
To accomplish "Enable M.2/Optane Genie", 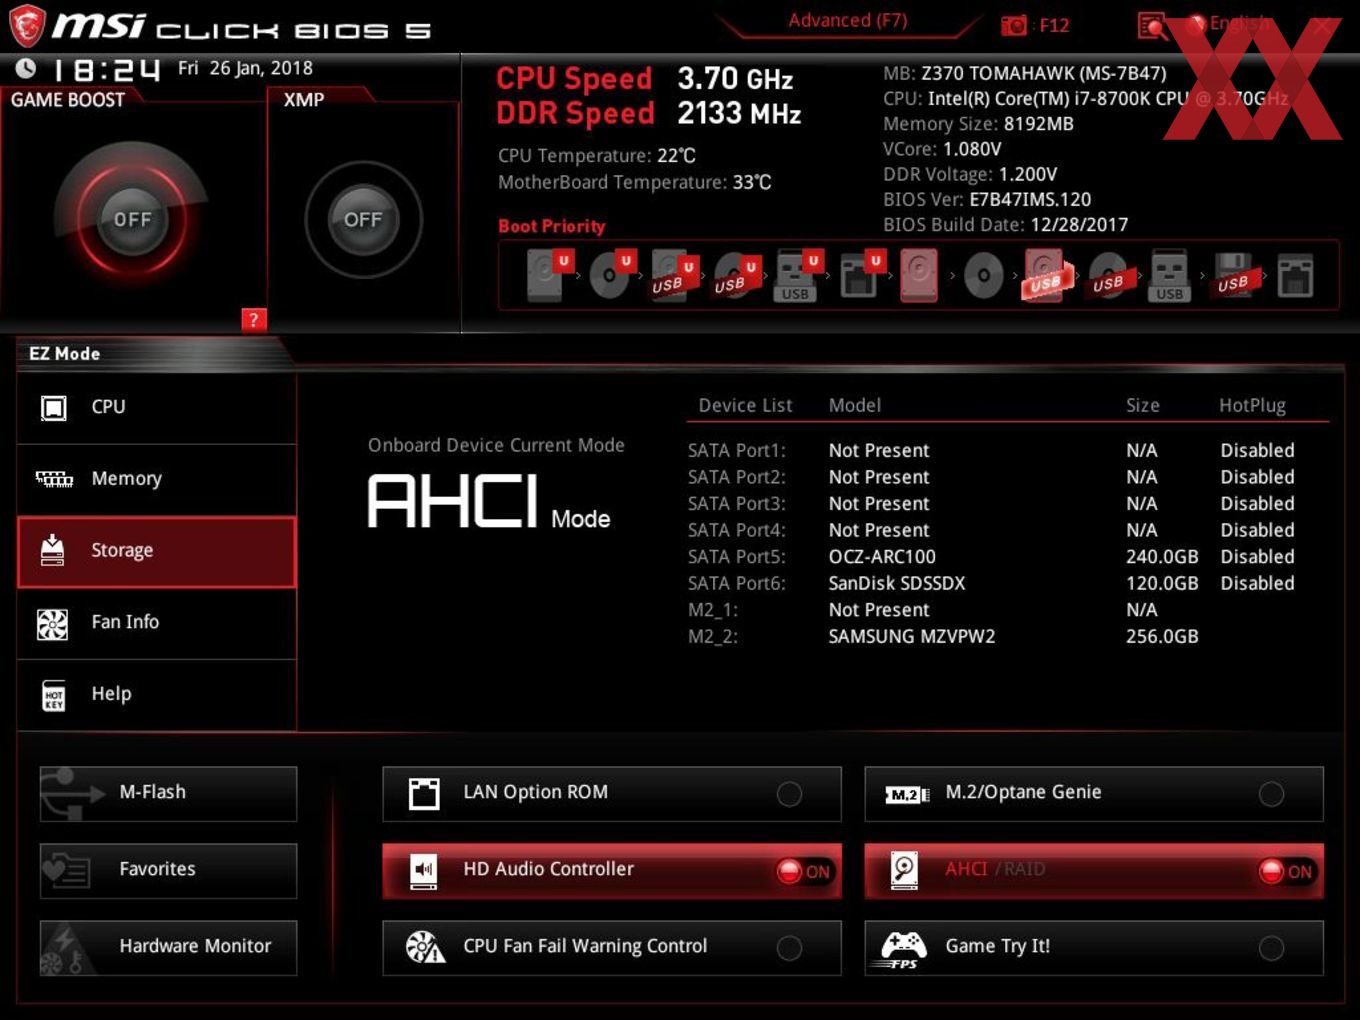I will [x=1094, y=794].
